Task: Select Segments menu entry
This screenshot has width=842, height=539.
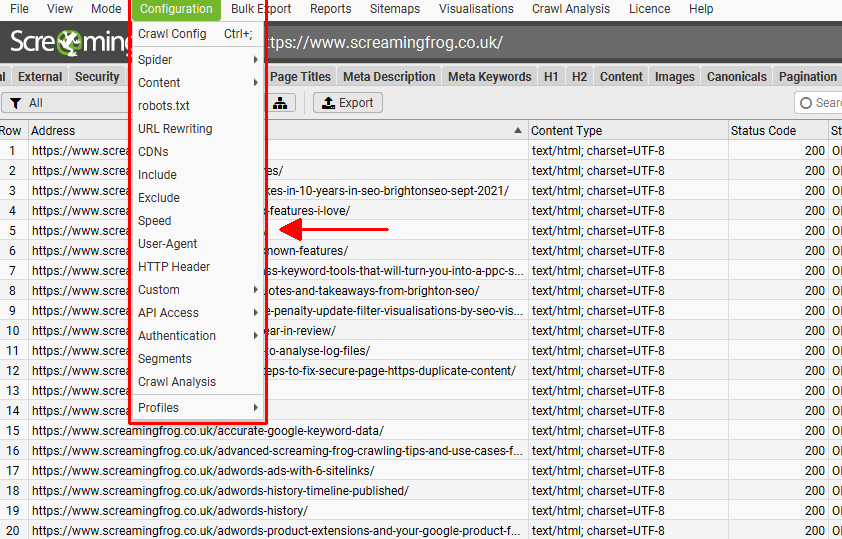Action: click(x=197, y=359)
